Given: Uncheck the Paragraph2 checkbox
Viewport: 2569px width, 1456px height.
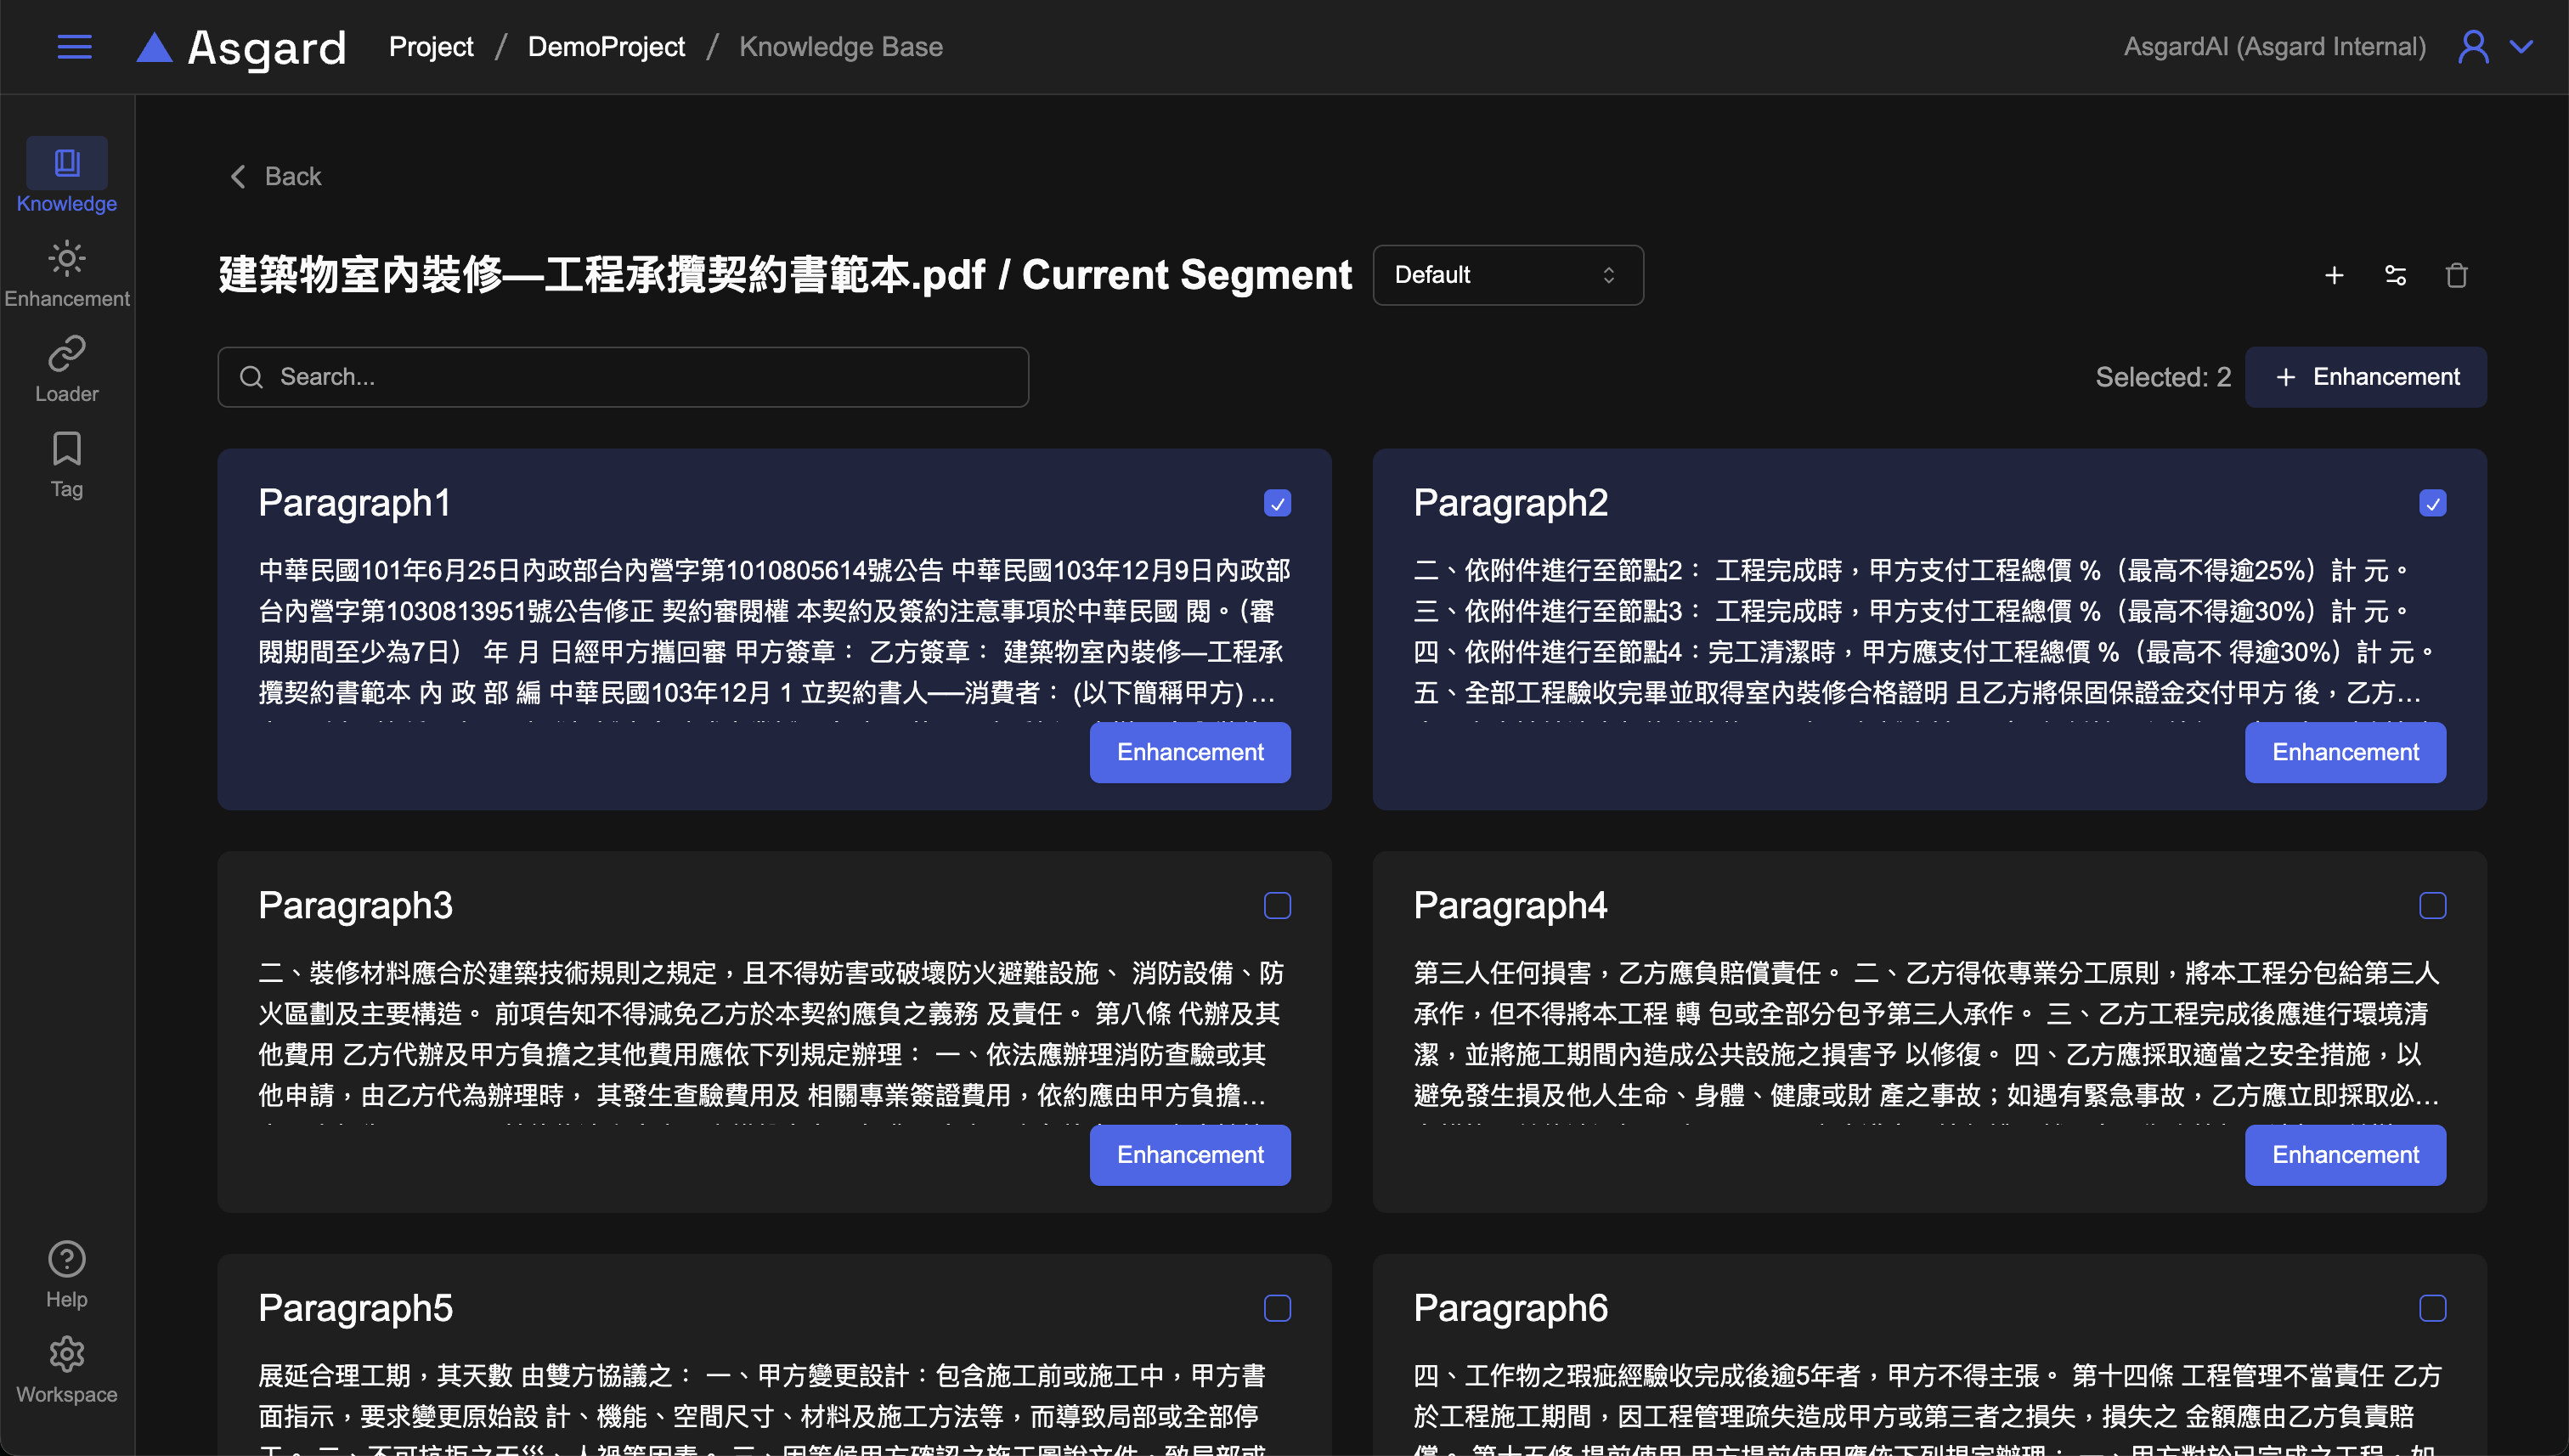Looking at the screenshot, I should coord(2432,503).
